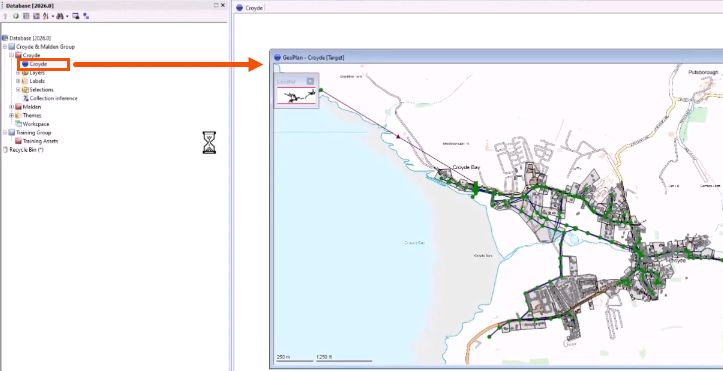Expand the Layers node
The image size is (723, 371).
[18, 73]
